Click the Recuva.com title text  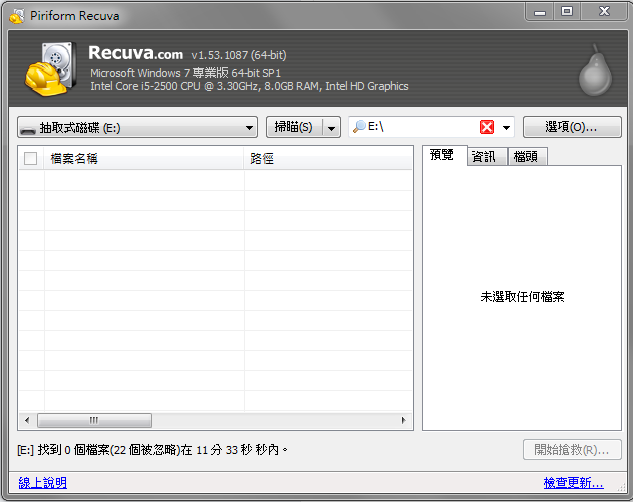pyautogui.click(x=135, y=53)
